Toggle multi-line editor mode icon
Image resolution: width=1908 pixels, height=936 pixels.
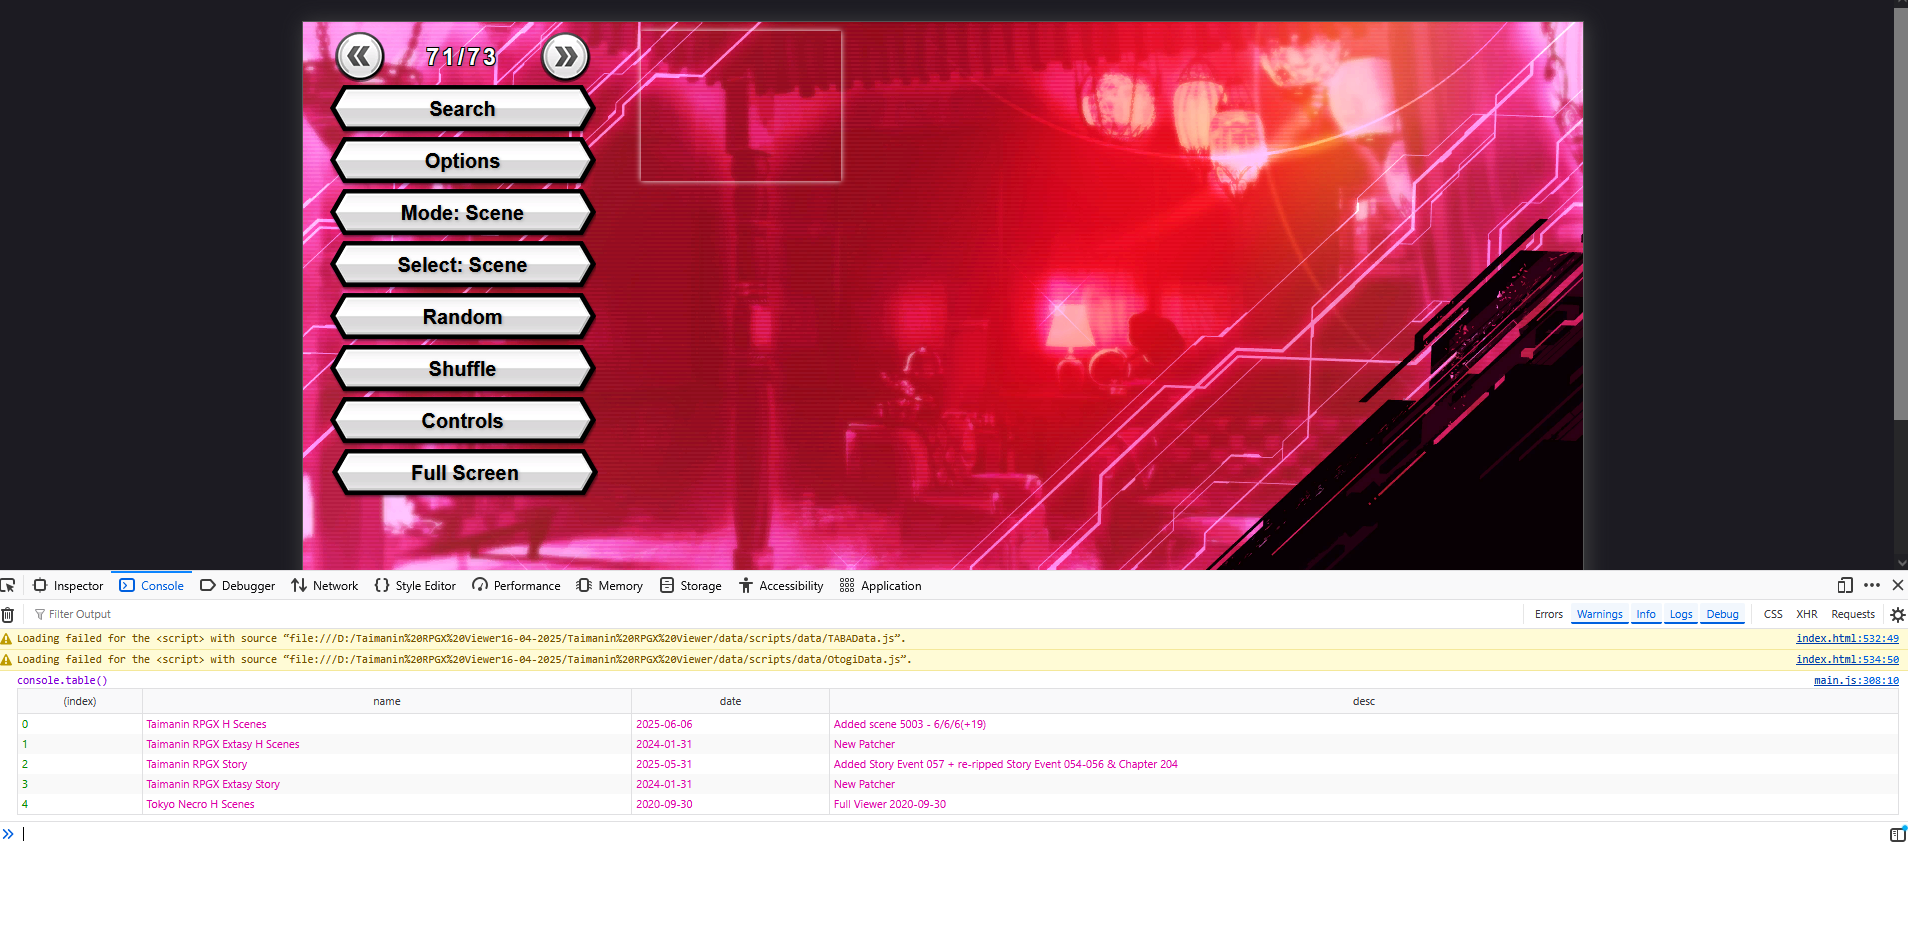[x=1897, y=834]
